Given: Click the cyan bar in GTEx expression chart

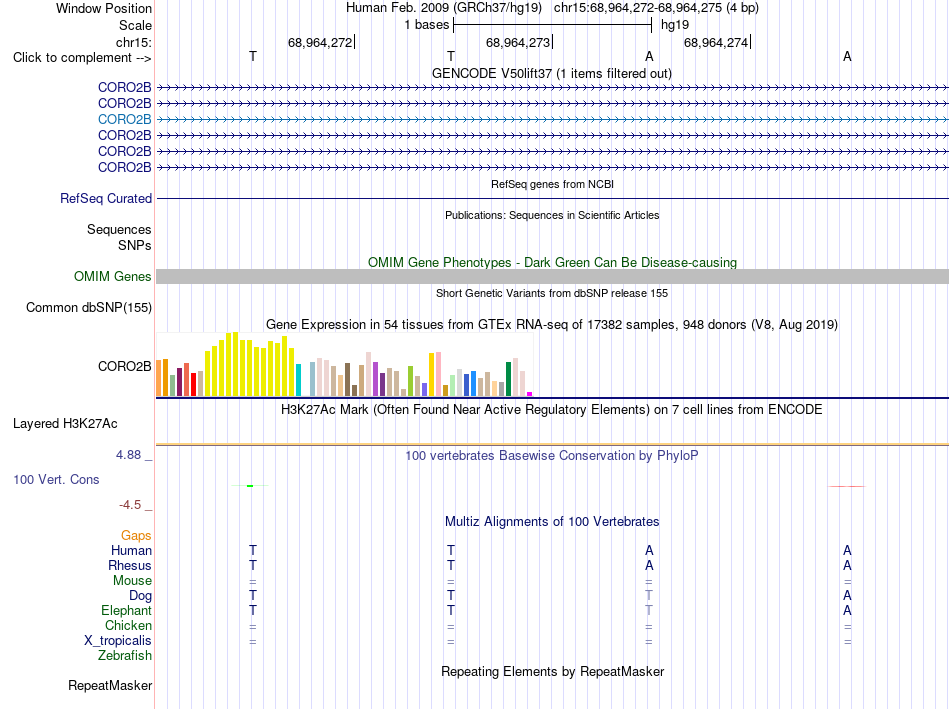Looking at the screenshot, I should [x=298, y=380].
